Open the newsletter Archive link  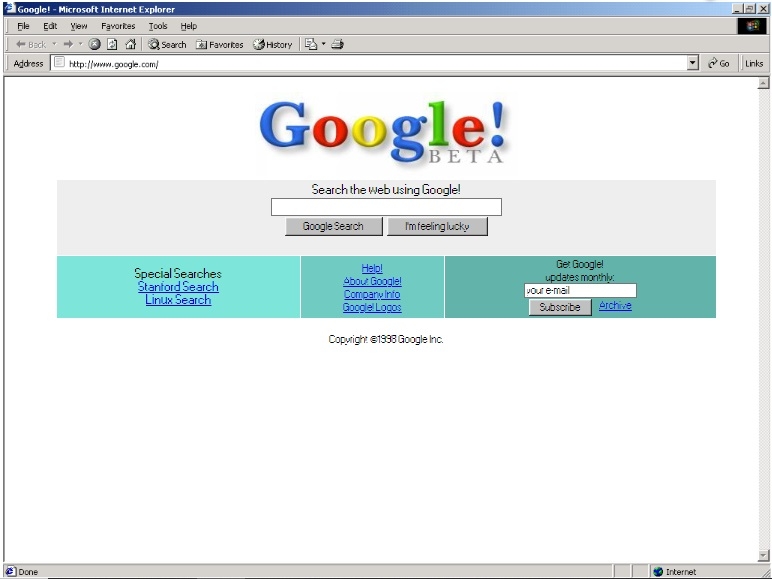coord(615,306)
